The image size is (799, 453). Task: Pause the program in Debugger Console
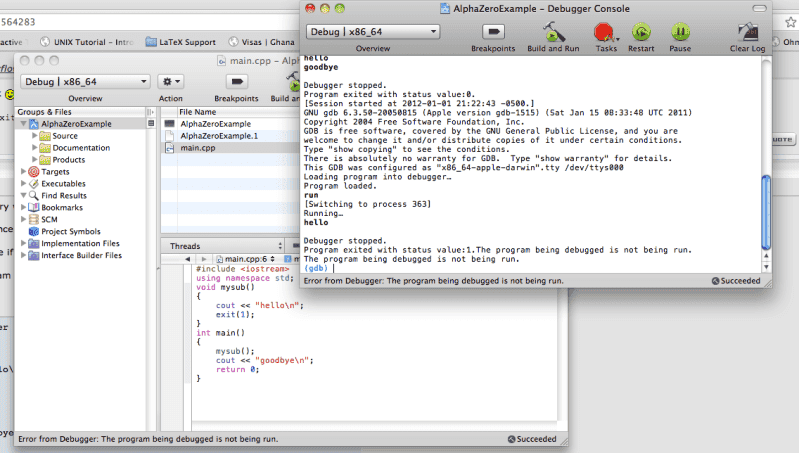pyautogui.click(x=680, y=33)
